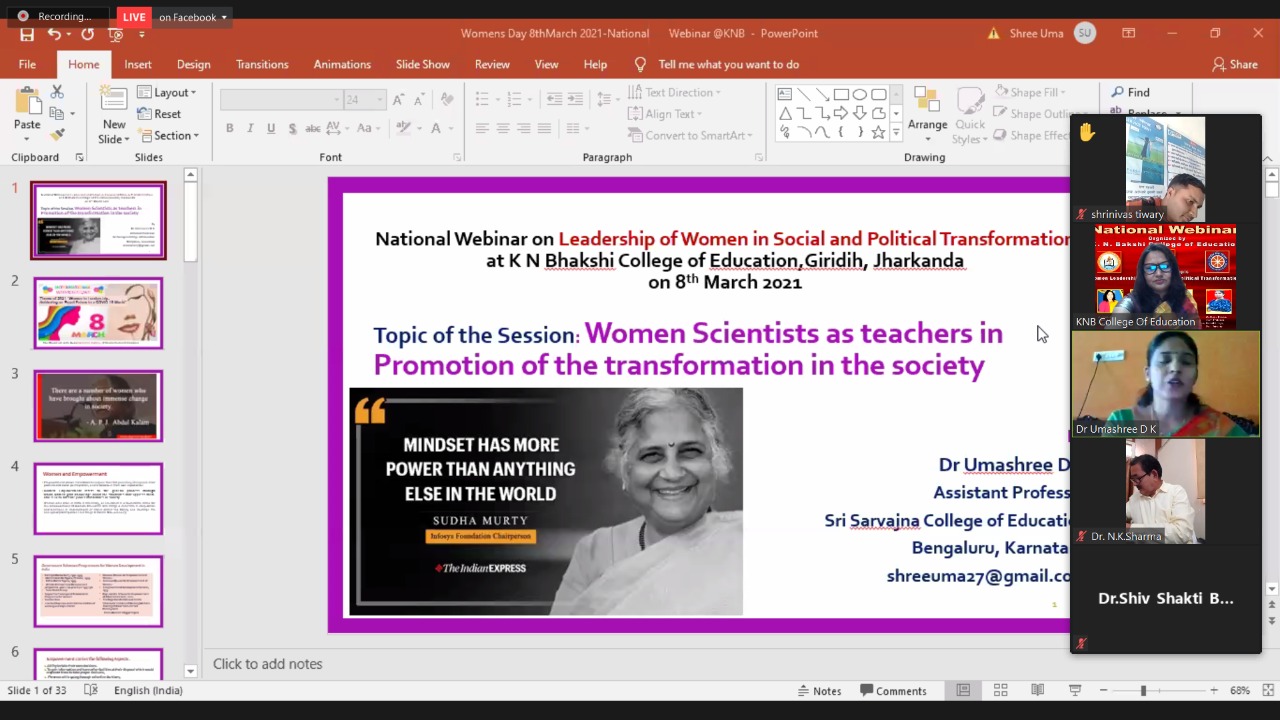The height and width of the screenshot is (720, 1280).
Task: Open the Arrange menu
Action: (927, 112)
